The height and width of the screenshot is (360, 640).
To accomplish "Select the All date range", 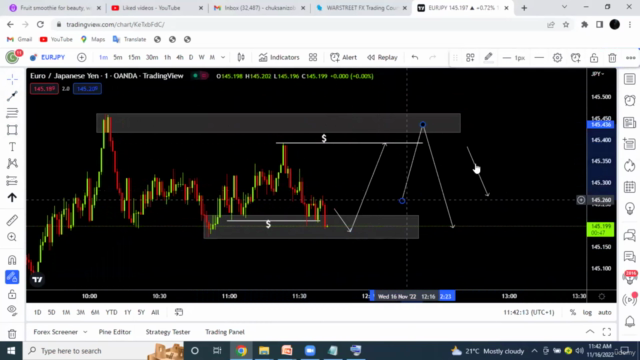I will [x=155, y=312].
